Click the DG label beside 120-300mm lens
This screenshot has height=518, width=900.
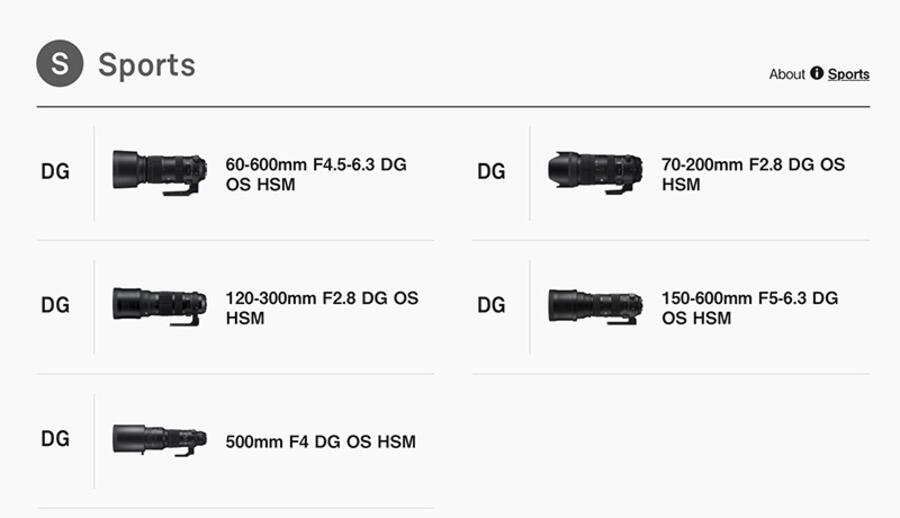click(56, 305)
